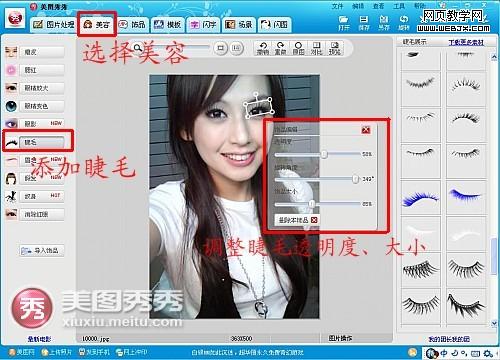Click the 重做 redo button
The height and width of the screenshot is (360, 500).
(x=280, y=48)
